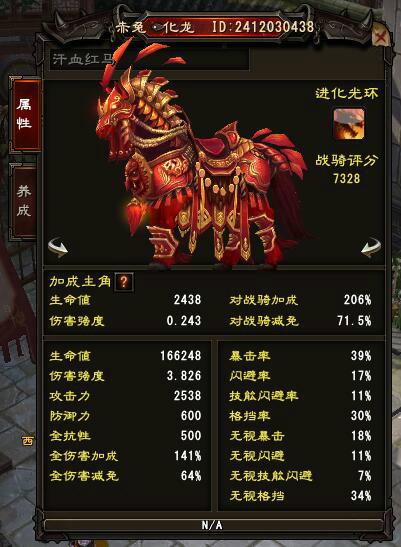Click the 无视格挡 34% stat row

point(300,496)
